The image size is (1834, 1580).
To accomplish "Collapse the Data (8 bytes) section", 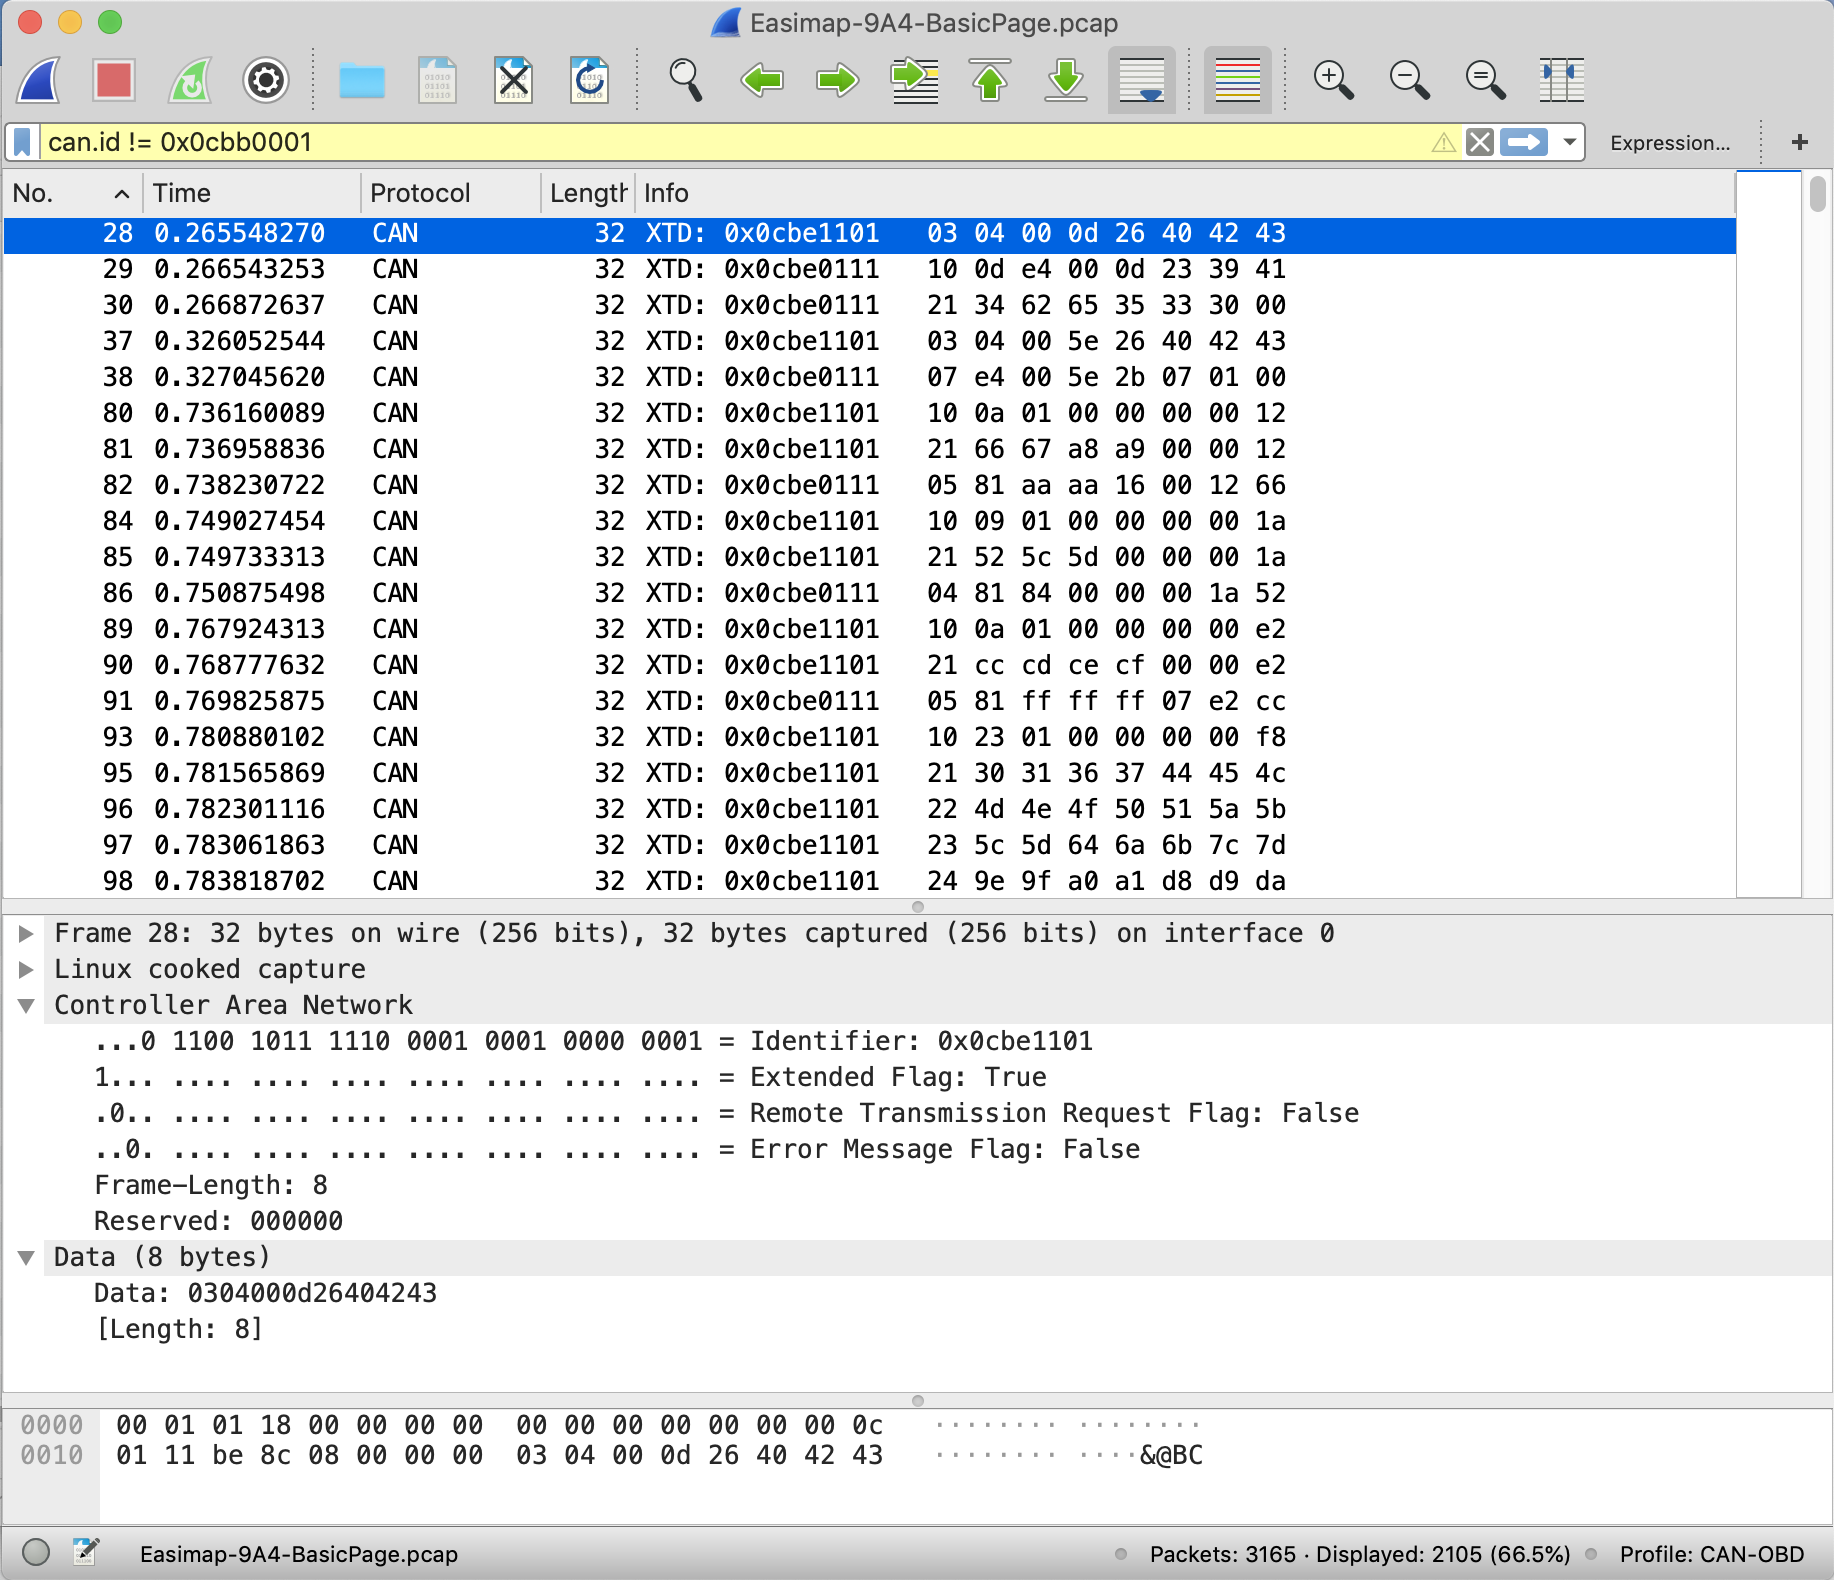I will 27,1257.
